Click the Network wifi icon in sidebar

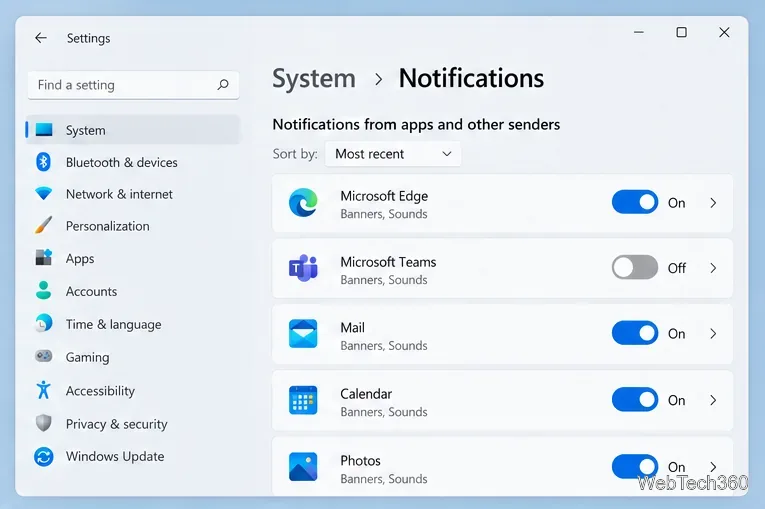pyautogui.click(x=43, y=193)
